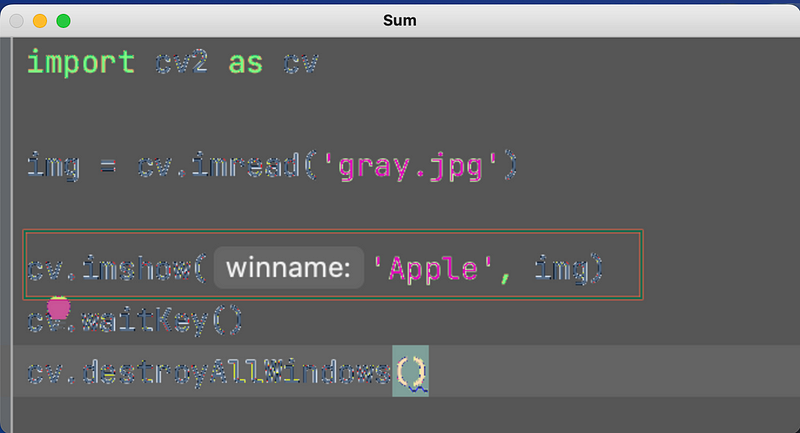Screen dimensions: 800x433
Task: Click the cv.imshow function name
Action: coord(115,269)
